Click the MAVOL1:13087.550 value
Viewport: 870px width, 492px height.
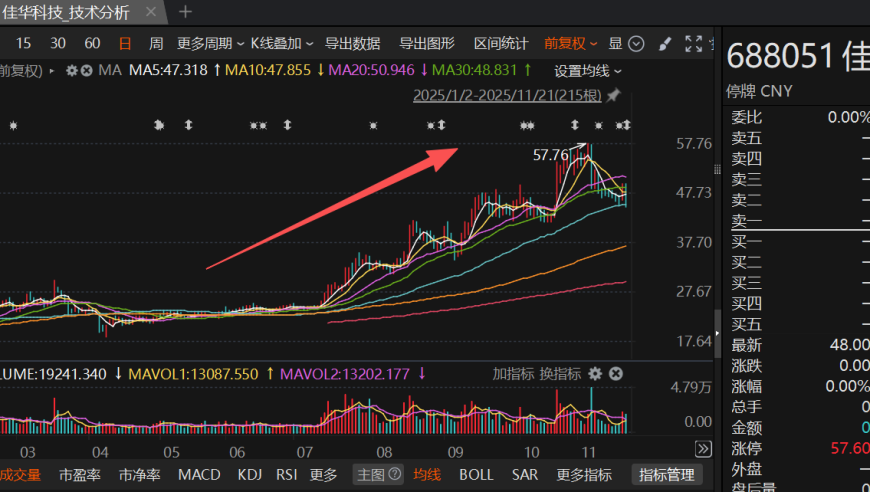194,374
